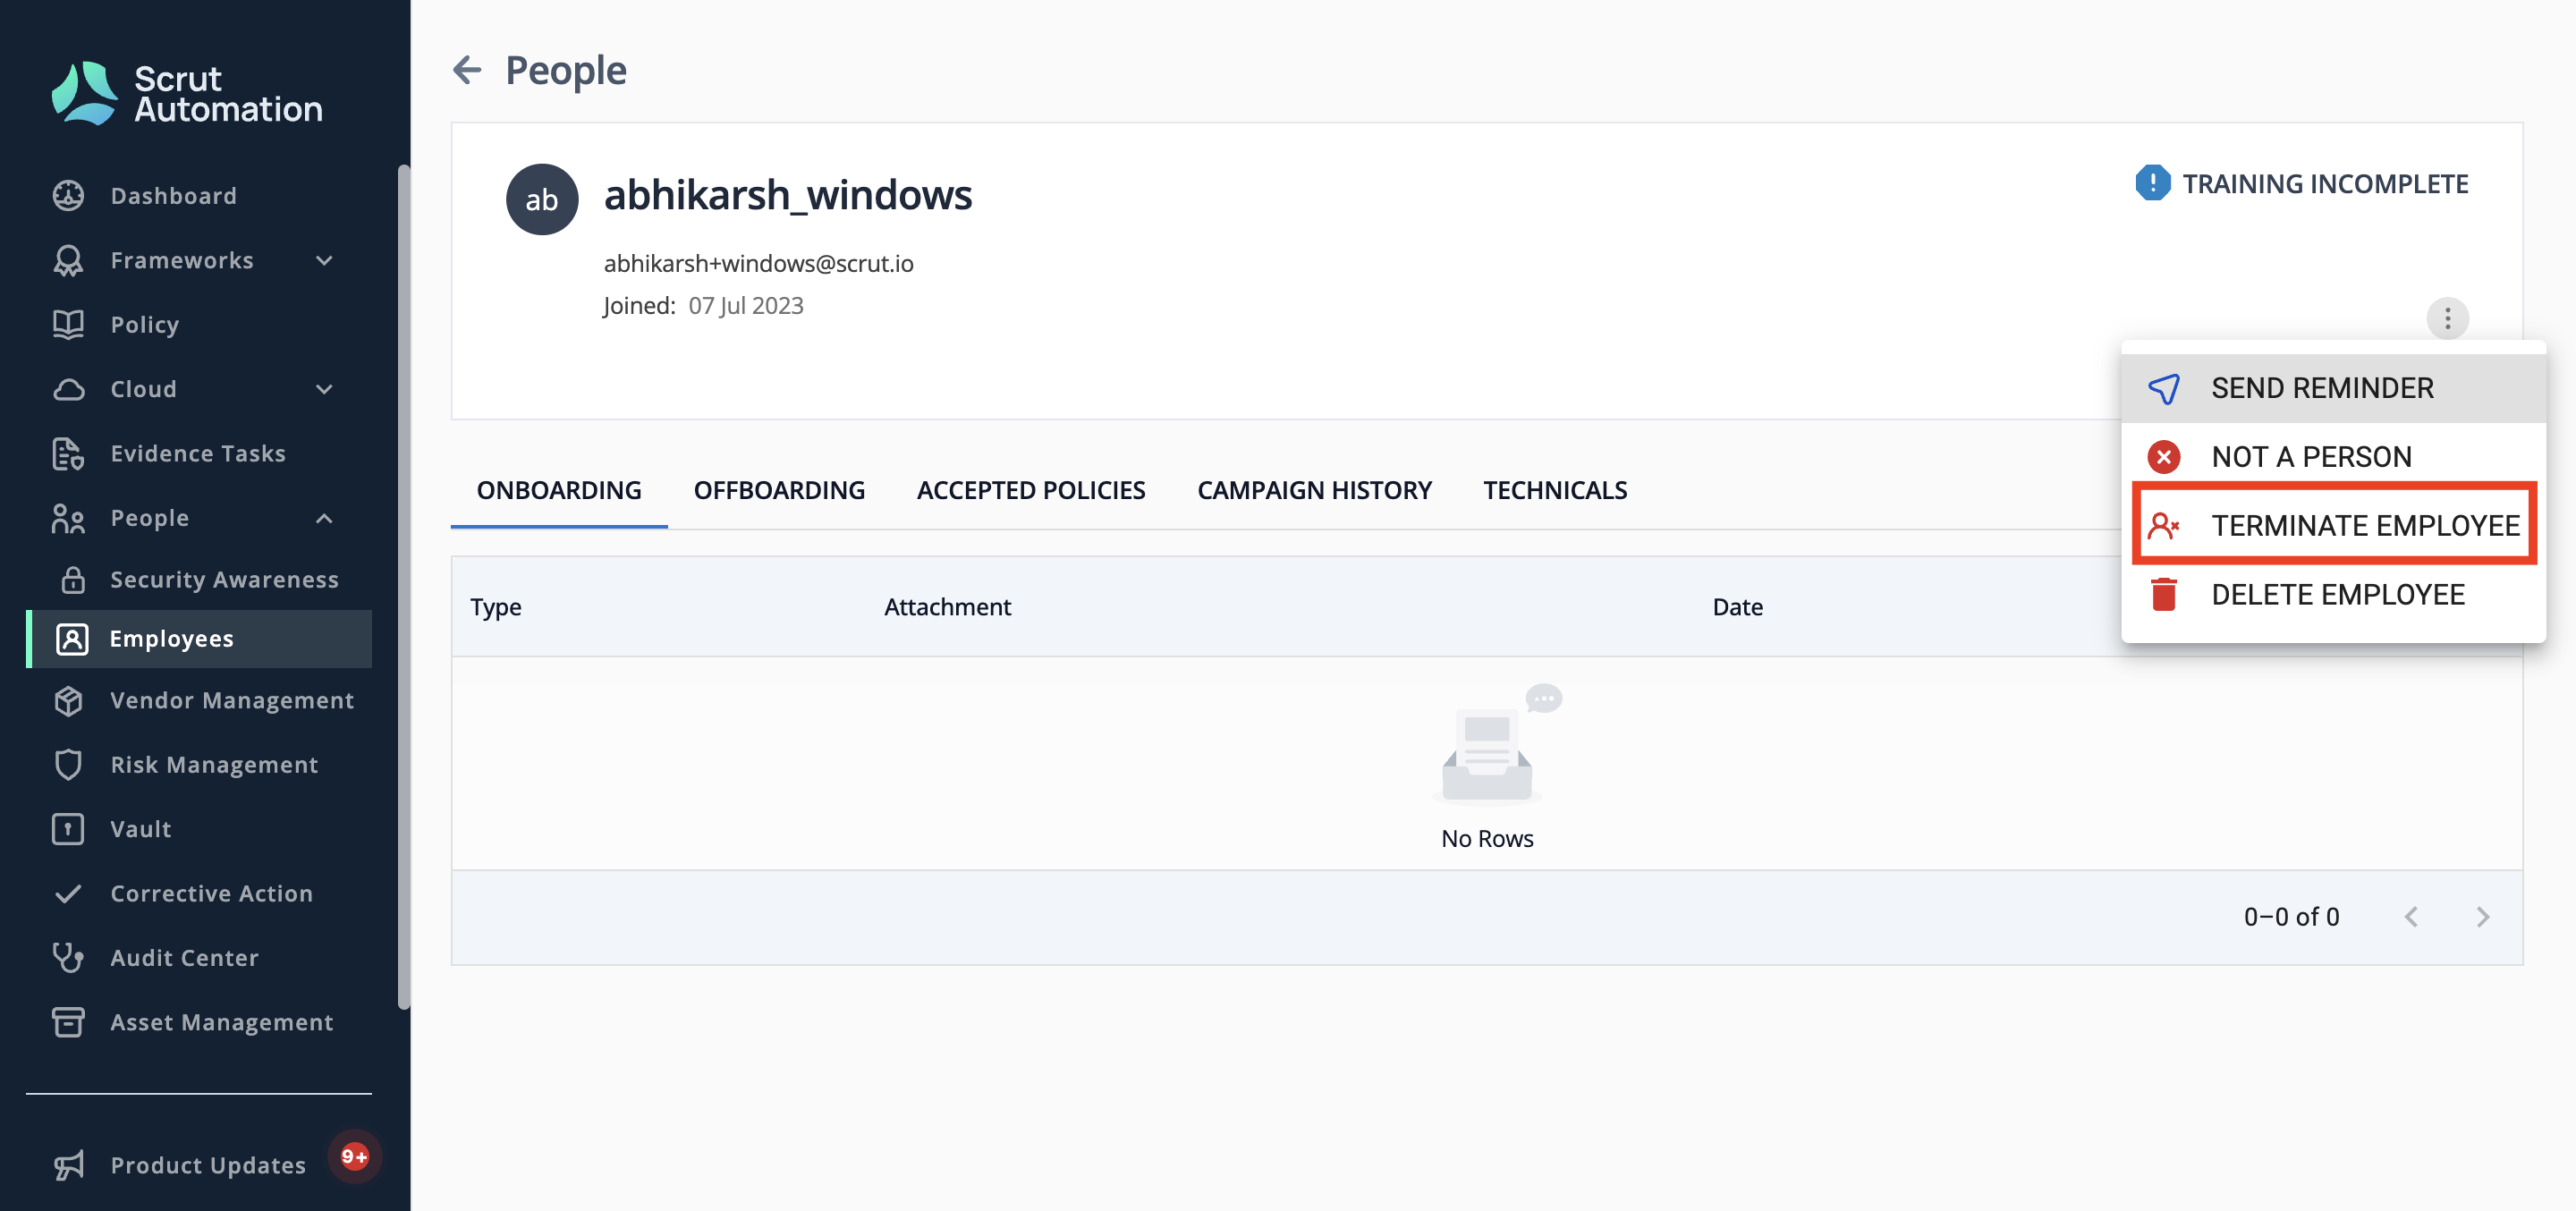Click the email abhikarsh+windows@scrut.io
Image resolution: width=2576 pixels, height=1211 pixels.
coord(758,263)
